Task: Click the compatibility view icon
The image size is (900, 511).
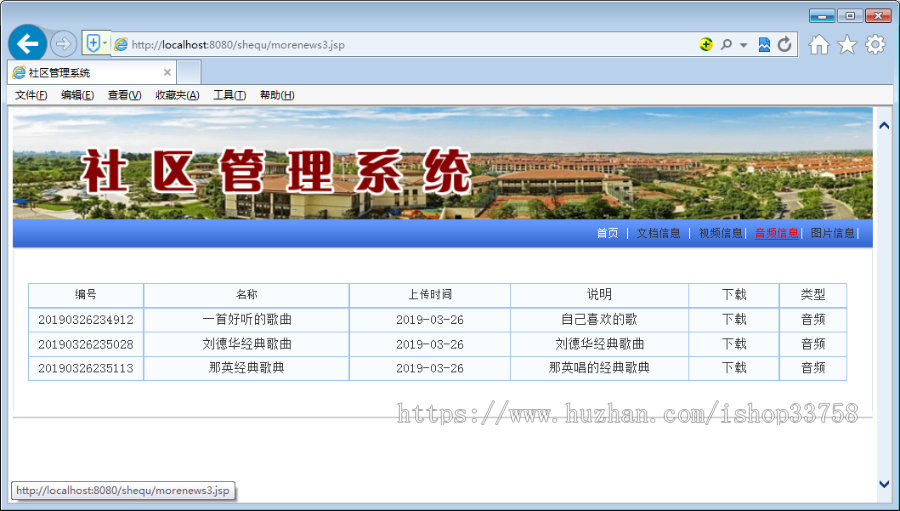Action: [764, 44]
